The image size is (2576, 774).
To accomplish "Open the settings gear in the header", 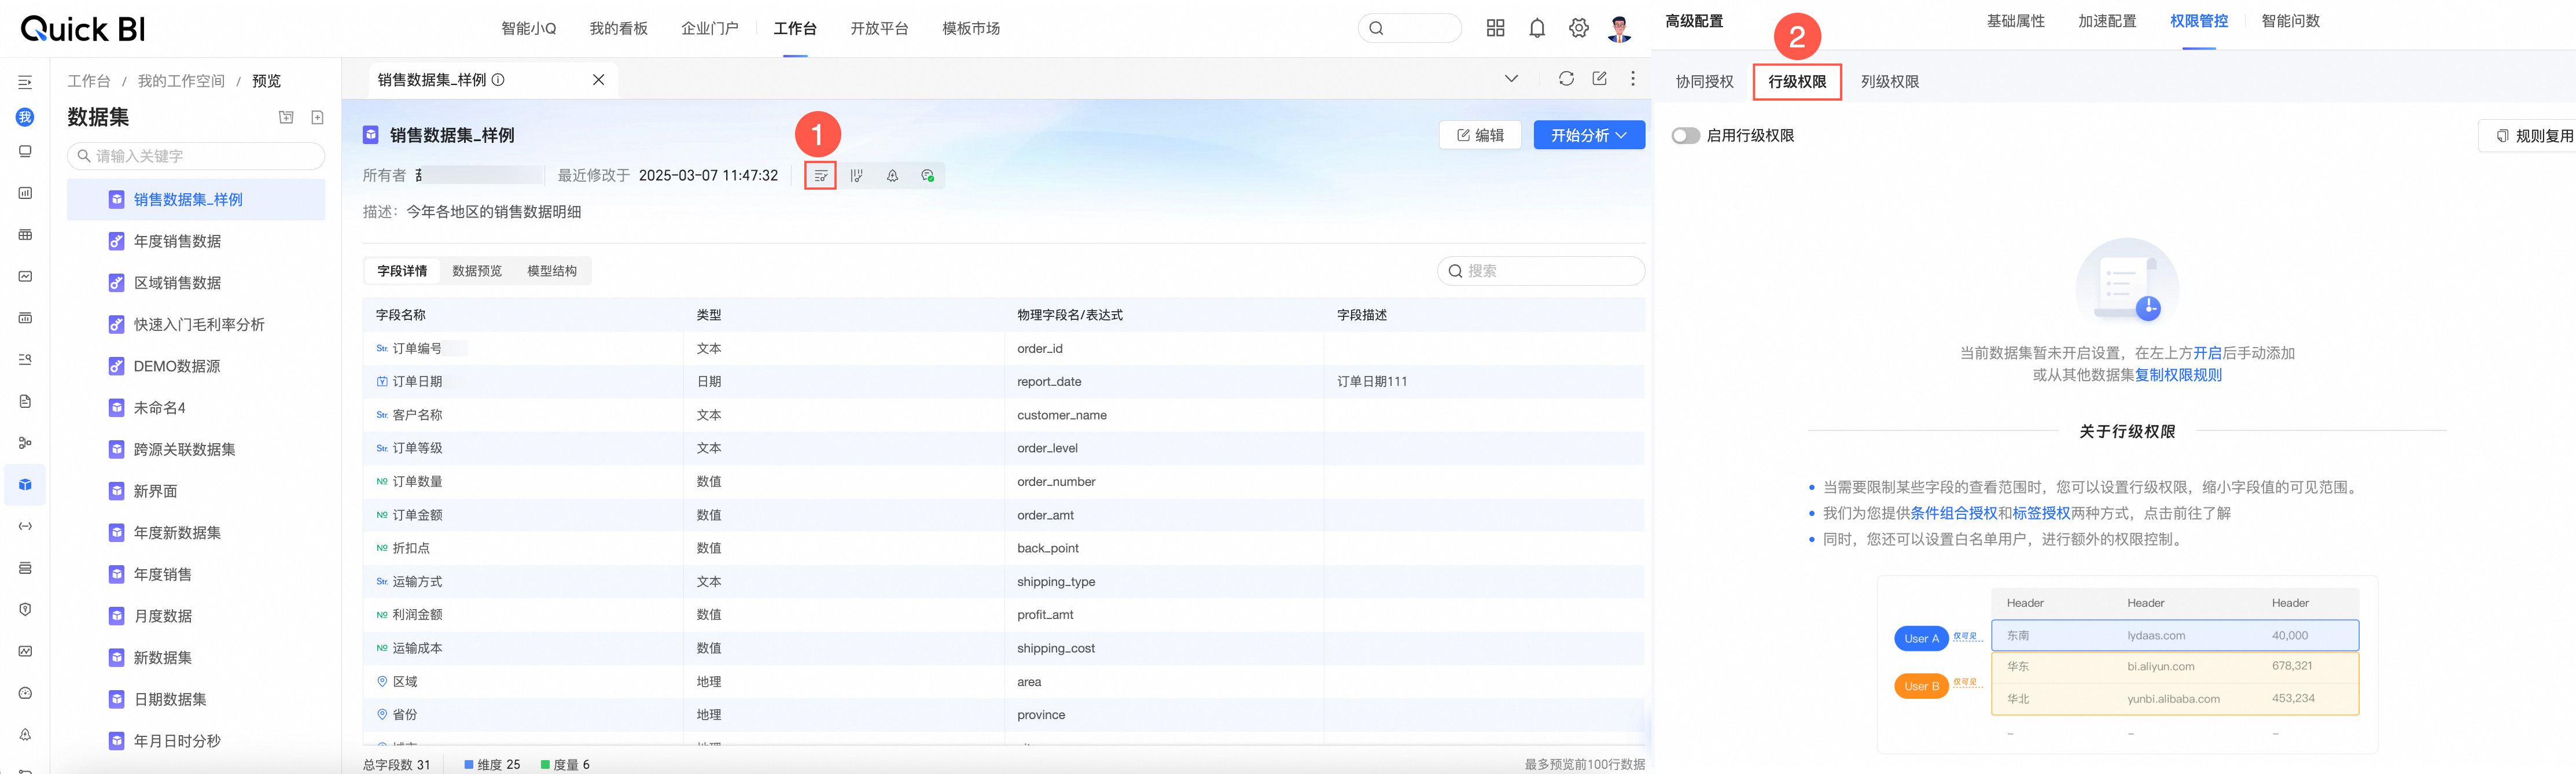I will [x=1578, y=29].
